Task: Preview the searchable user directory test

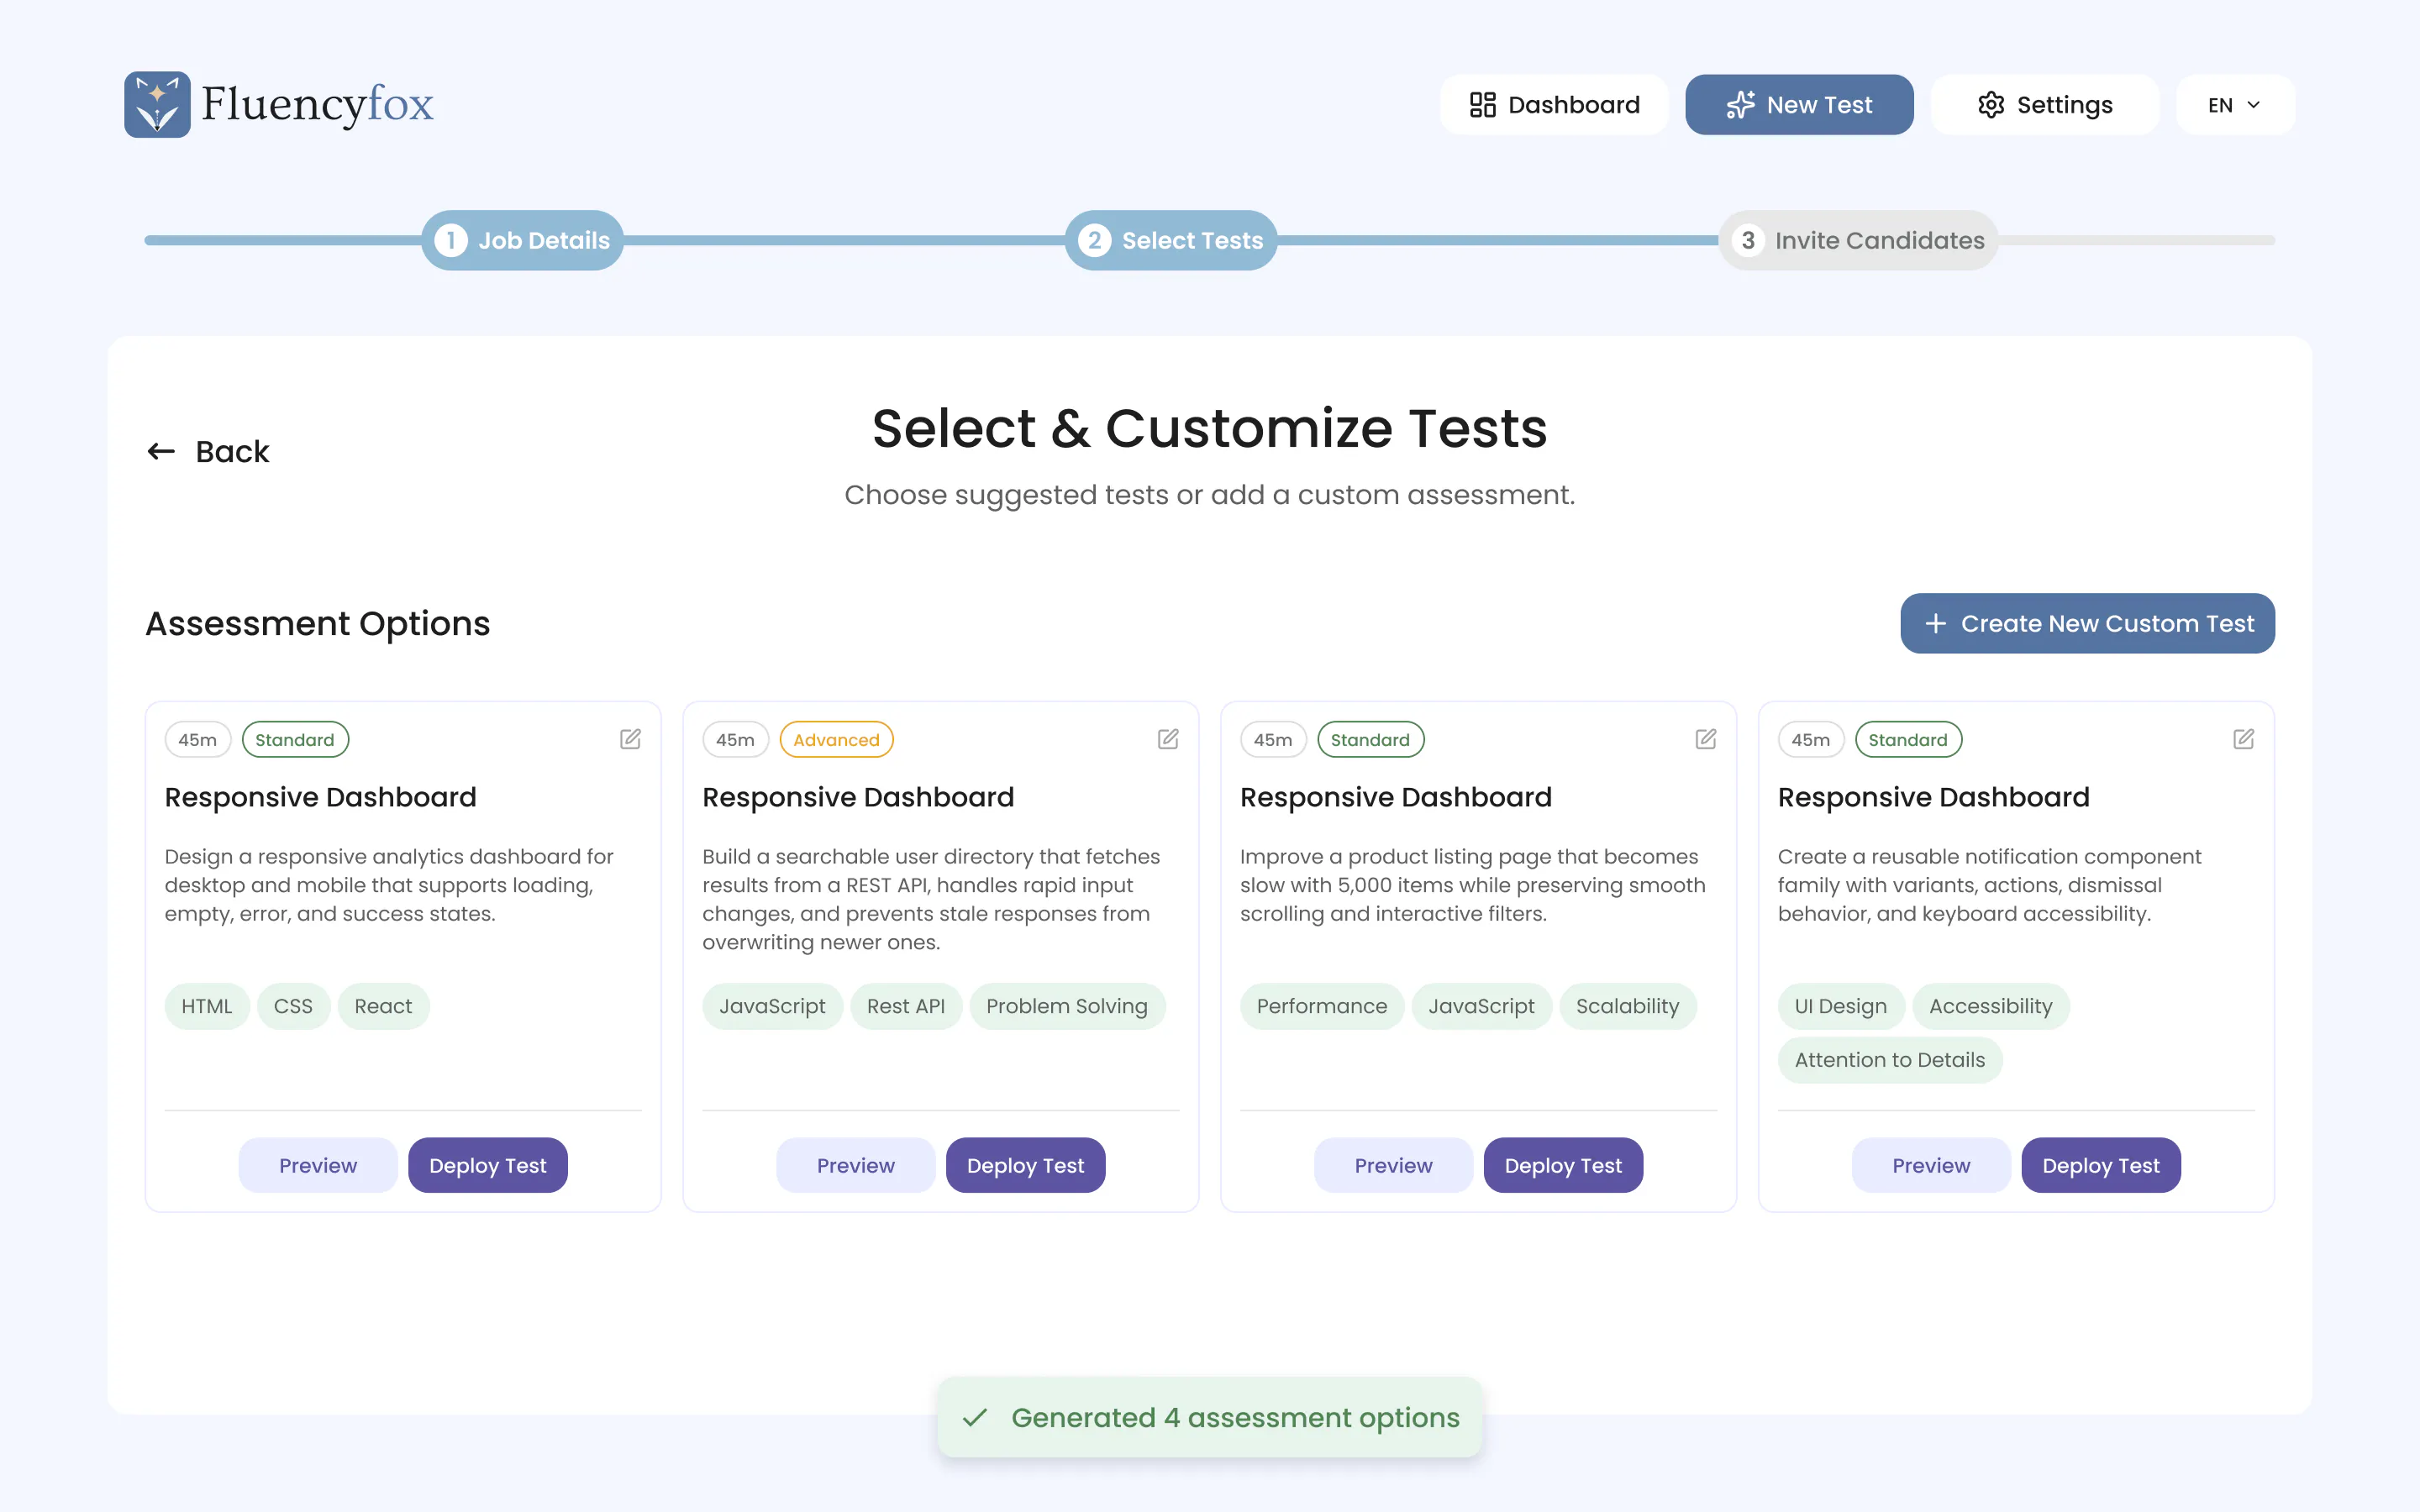Action: 856,1165
